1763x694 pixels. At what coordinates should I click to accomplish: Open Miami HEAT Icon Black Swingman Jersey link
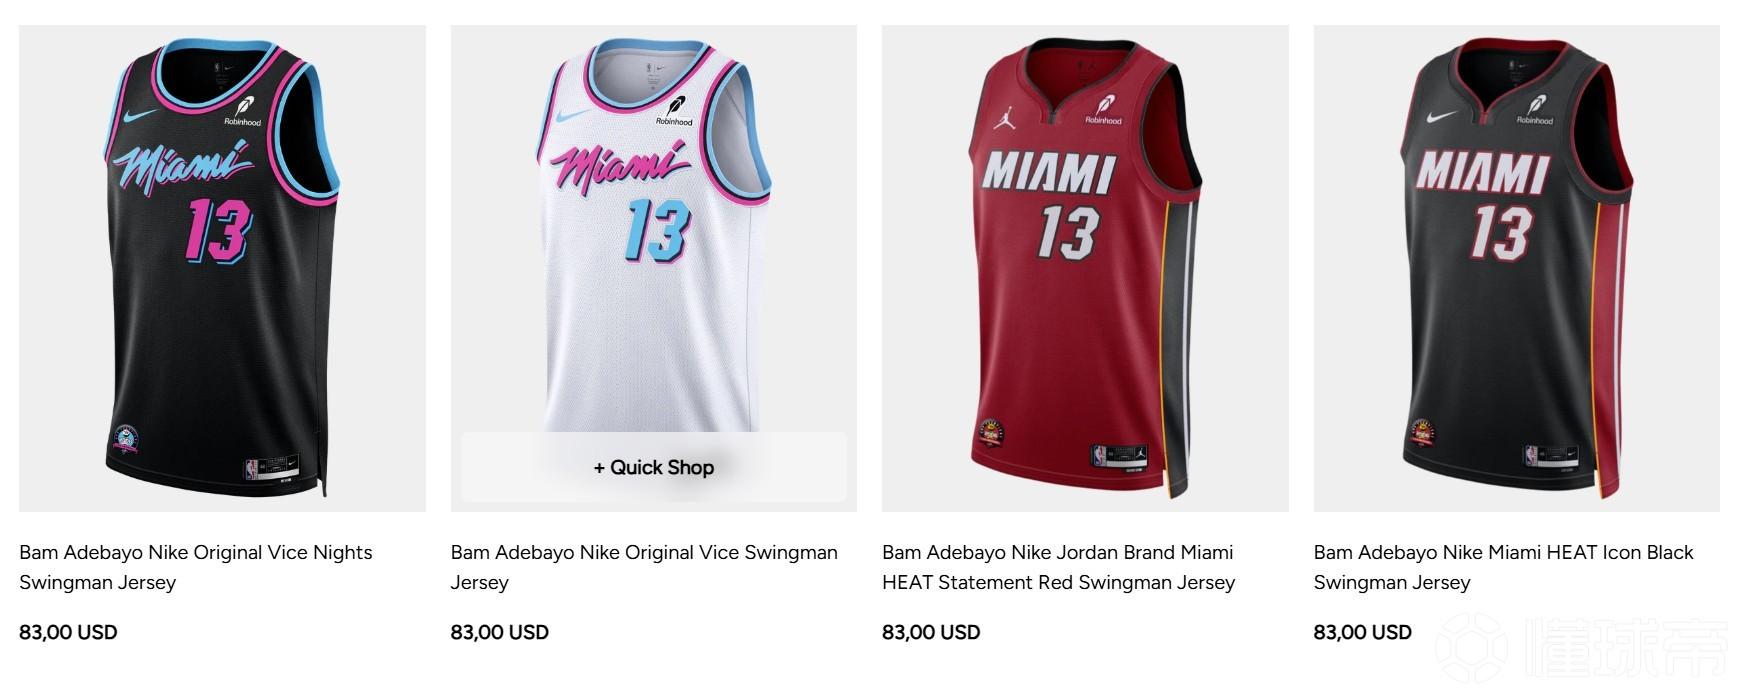tap(1503, 567)
